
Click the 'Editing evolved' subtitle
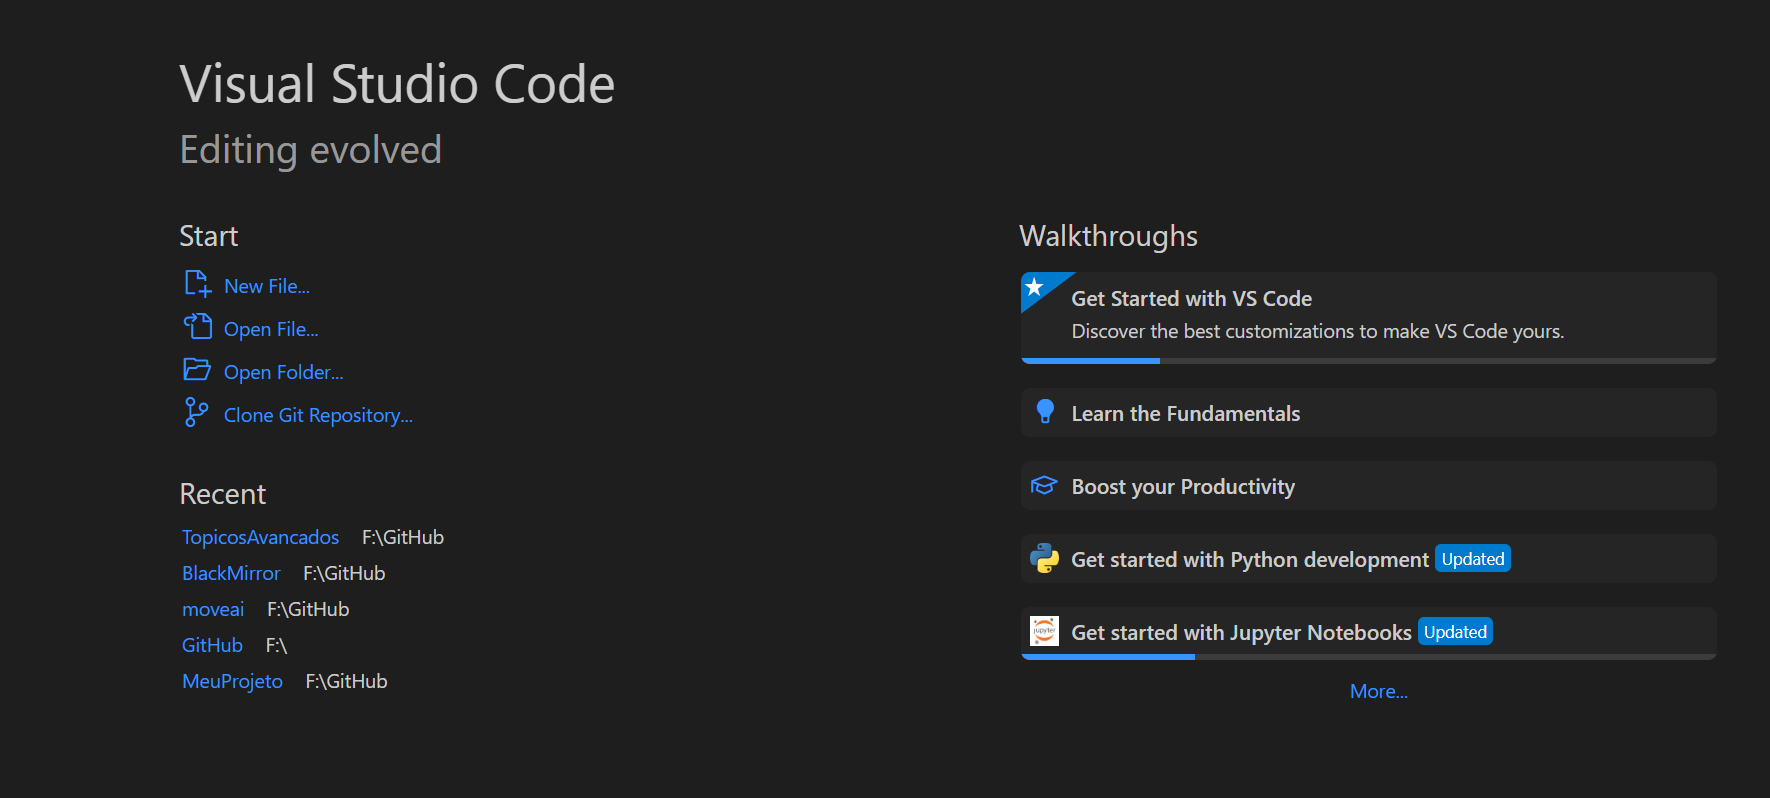pos(310,150)
